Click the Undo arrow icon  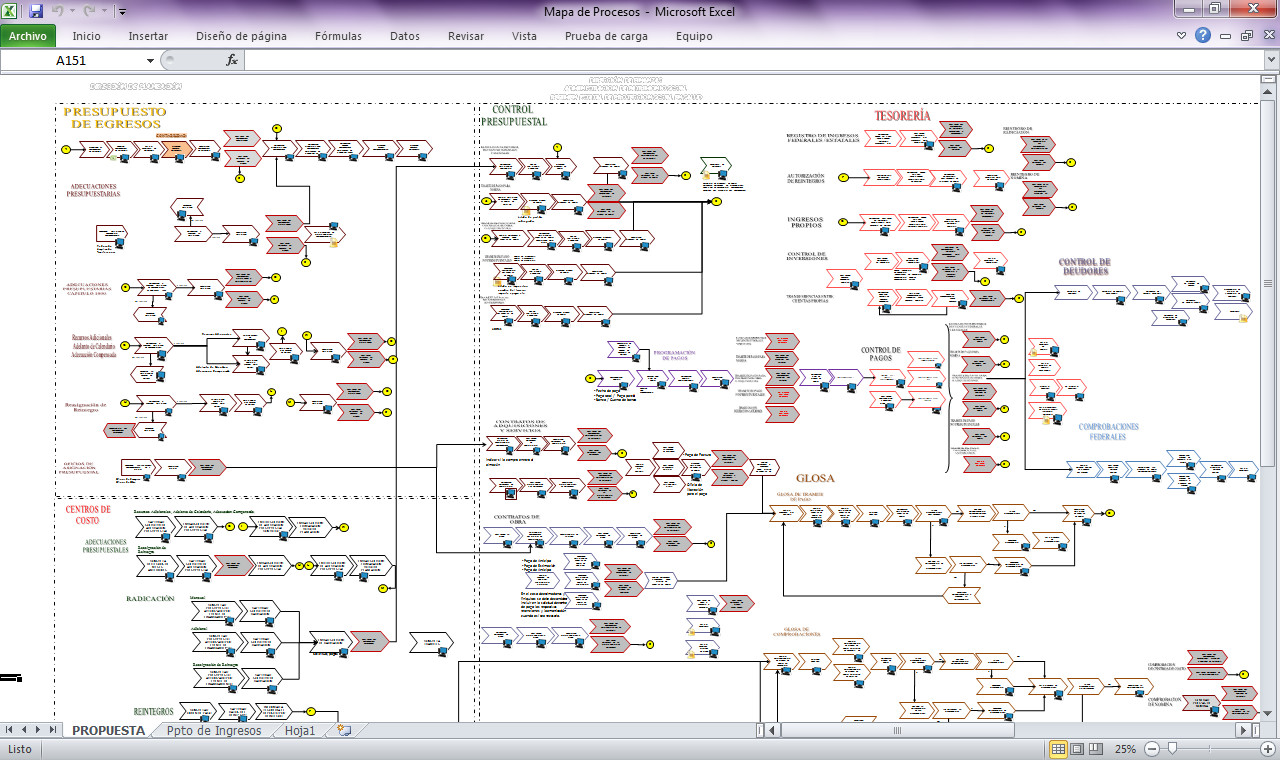click(x=59, y=12)
